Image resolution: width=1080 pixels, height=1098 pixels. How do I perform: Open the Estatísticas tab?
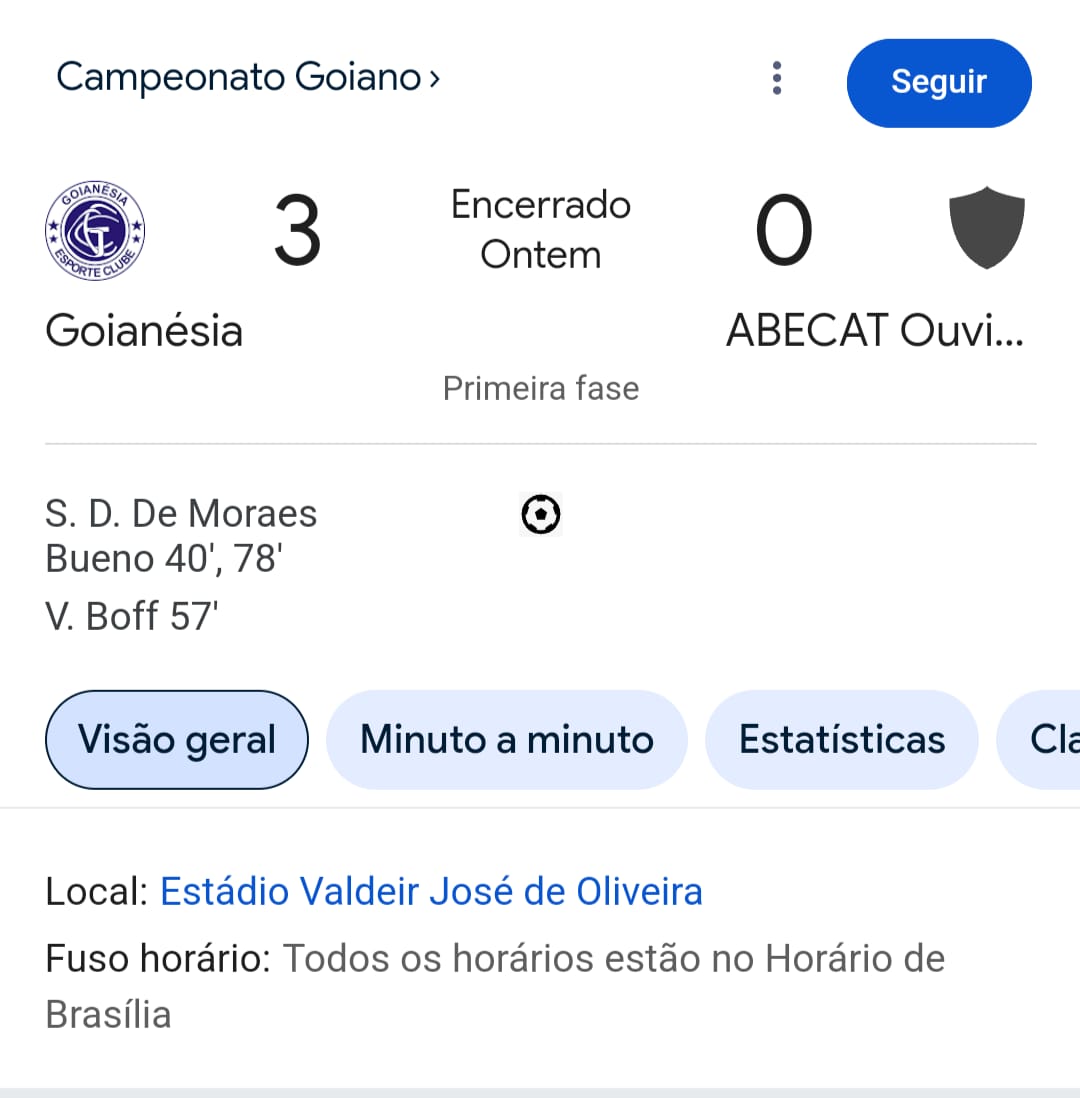841,740
